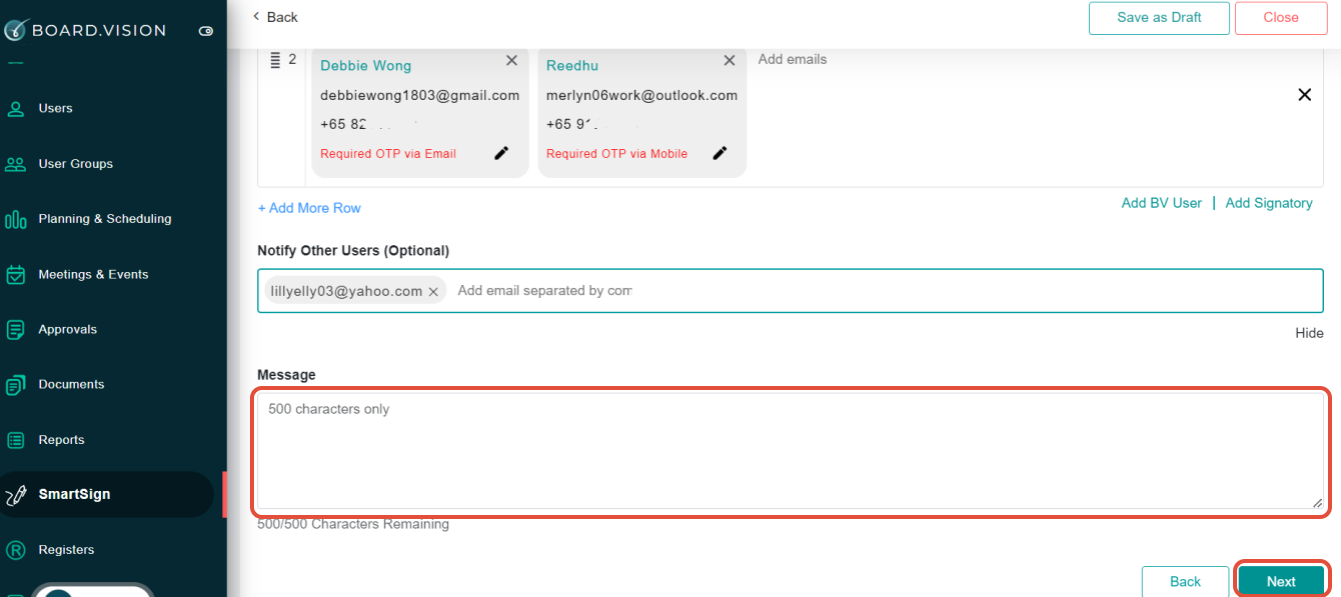This screenshot has height=597, width=1341.
Task: Click Add BV User link
Action: click(x=1161, y=203)
